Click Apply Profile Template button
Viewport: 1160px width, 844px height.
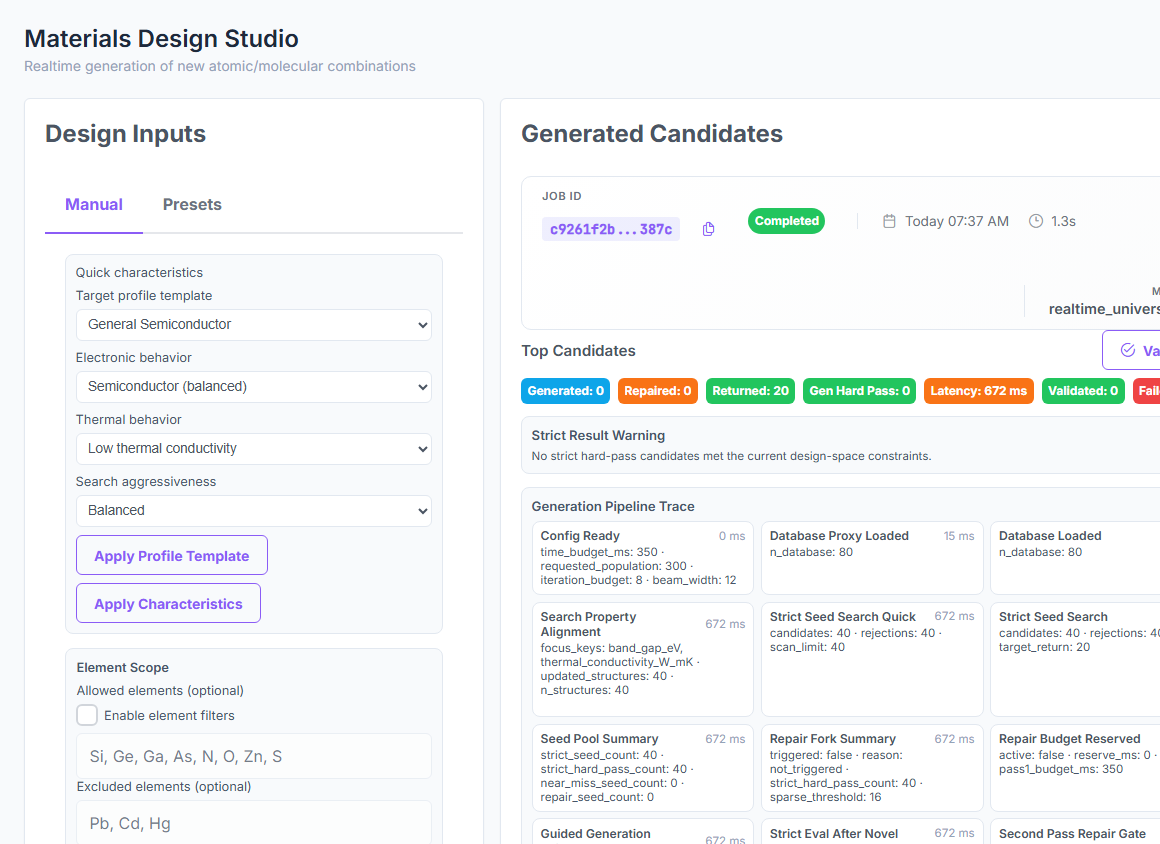pyautogui.click(x=172, y=556)
